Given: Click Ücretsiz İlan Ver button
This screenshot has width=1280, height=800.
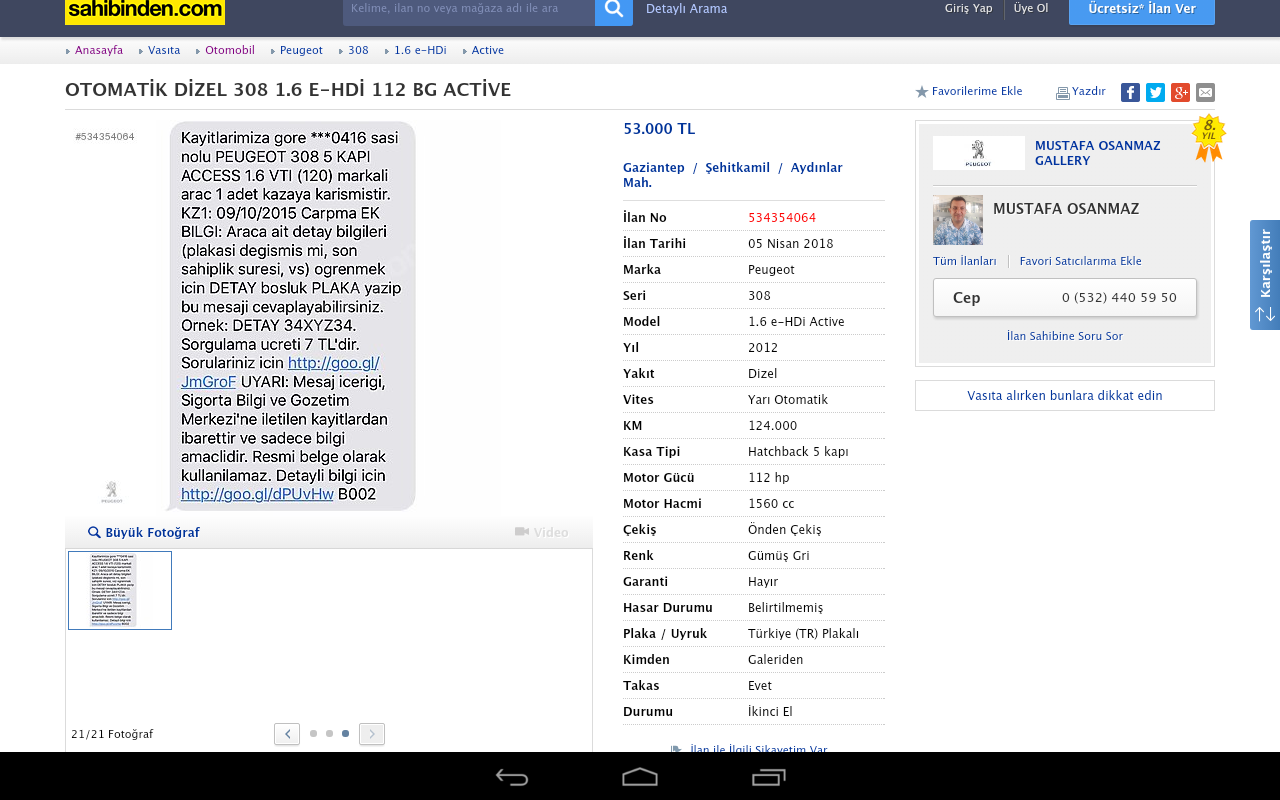Looking at the screenshot, I should (x=1142, y=10).
